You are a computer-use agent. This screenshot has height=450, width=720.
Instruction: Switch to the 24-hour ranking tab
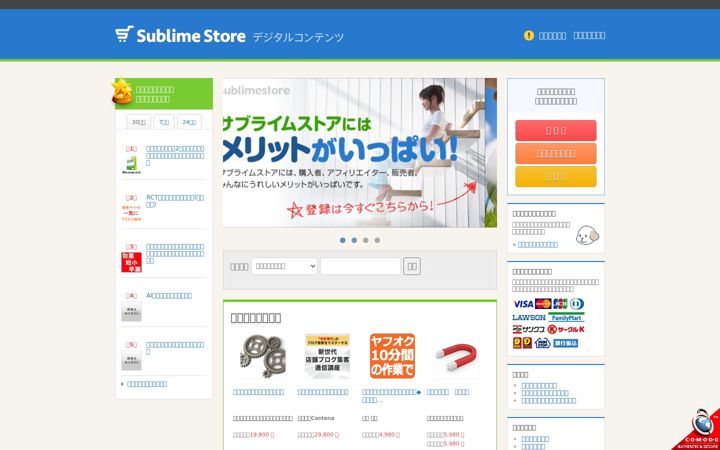189,122
